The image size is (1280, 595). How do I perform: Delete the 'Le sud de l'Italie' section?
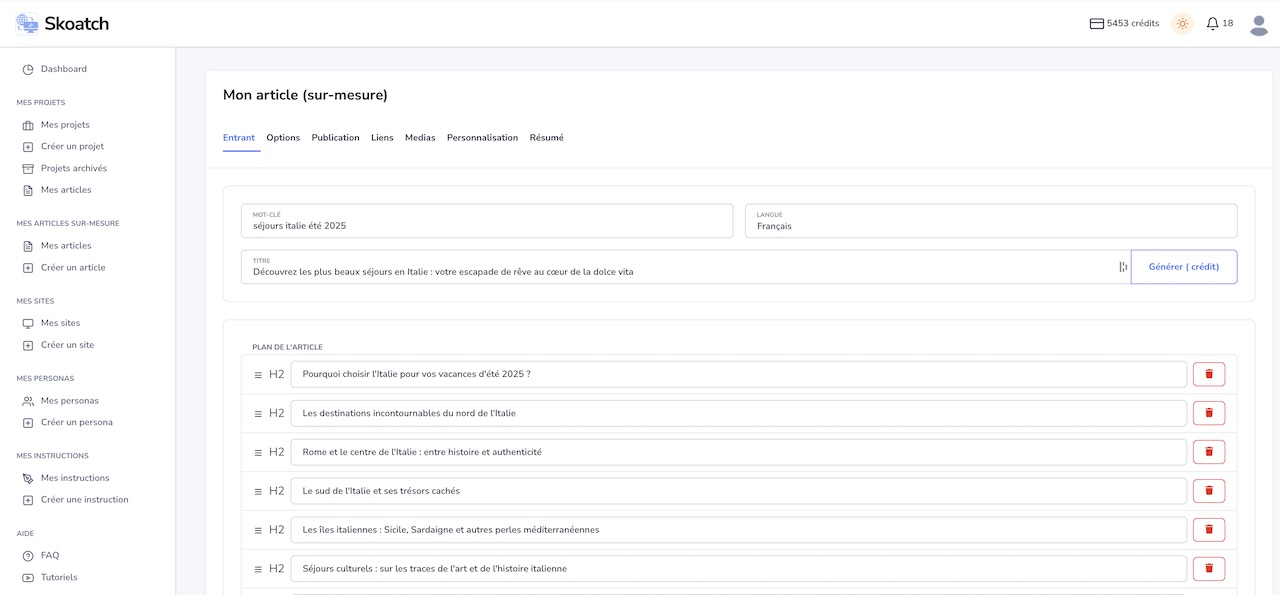pos(1209,491)
